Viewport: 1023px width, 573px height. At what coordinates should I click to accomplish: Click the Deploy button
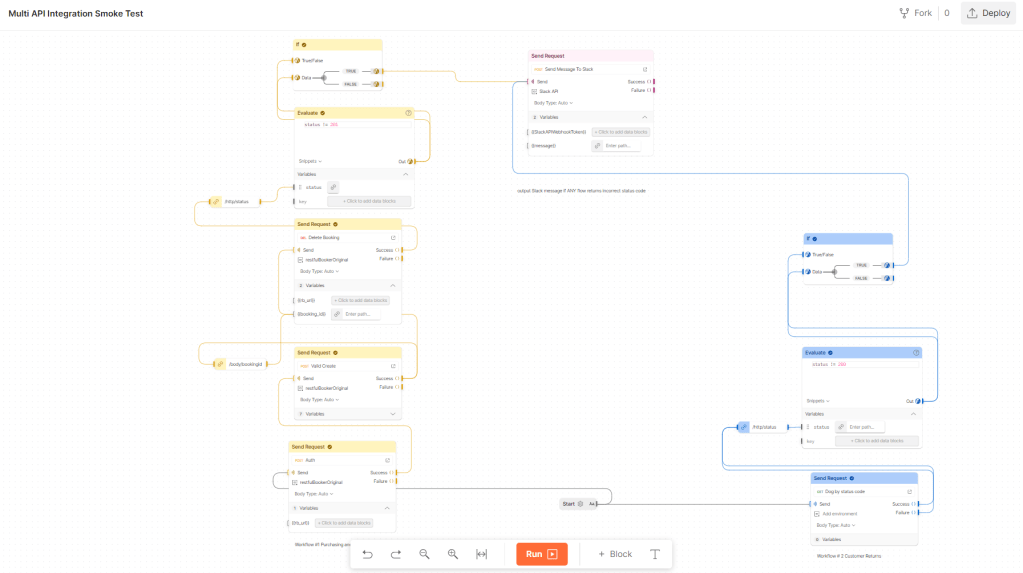[988, 13]
